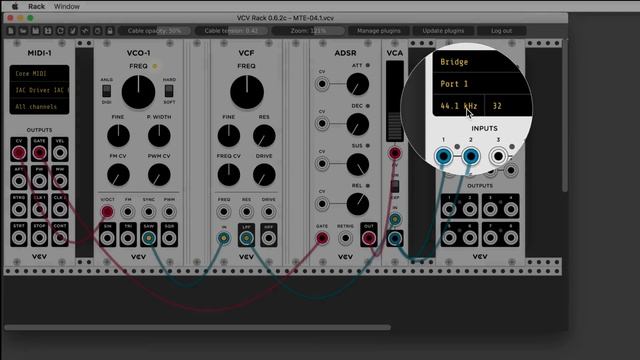The width and height of the screenshot is (640, 360).
Task: Click the horizontal scrollbar below the rack
Action: pyautogui.click(x=198, y=327)
